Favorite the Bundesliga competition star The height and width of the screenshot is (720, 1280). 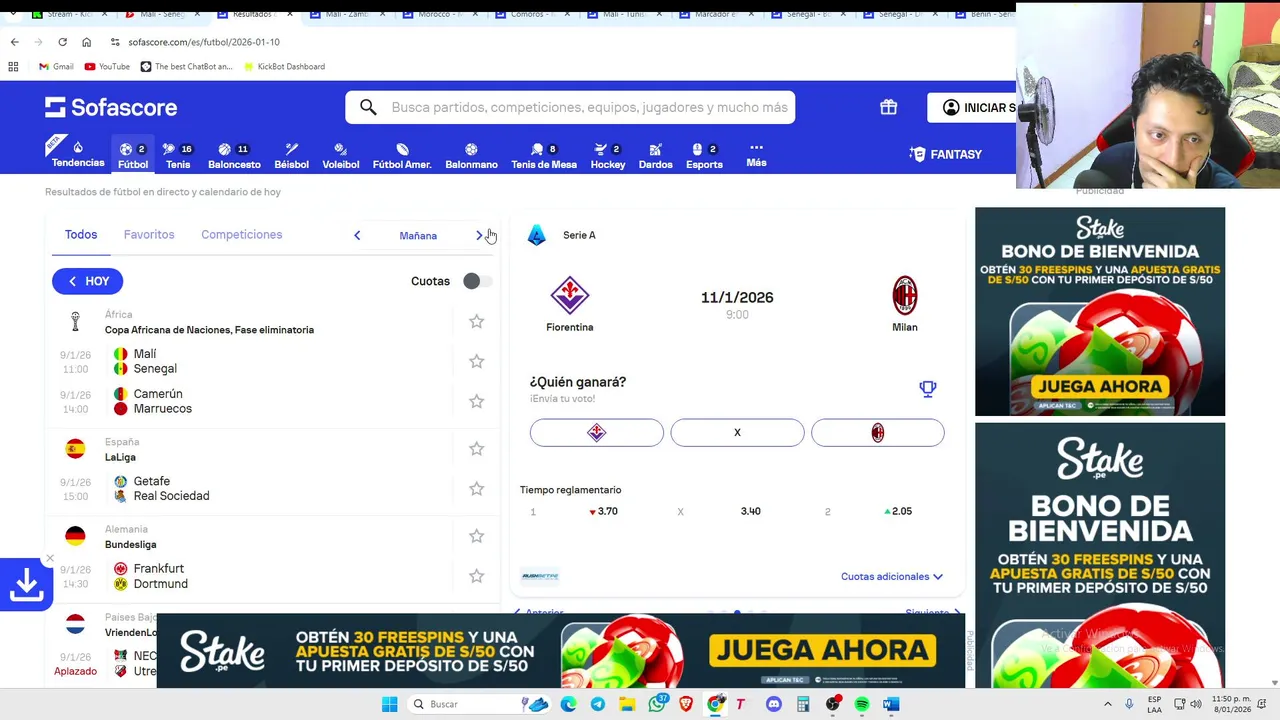coord(476,536)
